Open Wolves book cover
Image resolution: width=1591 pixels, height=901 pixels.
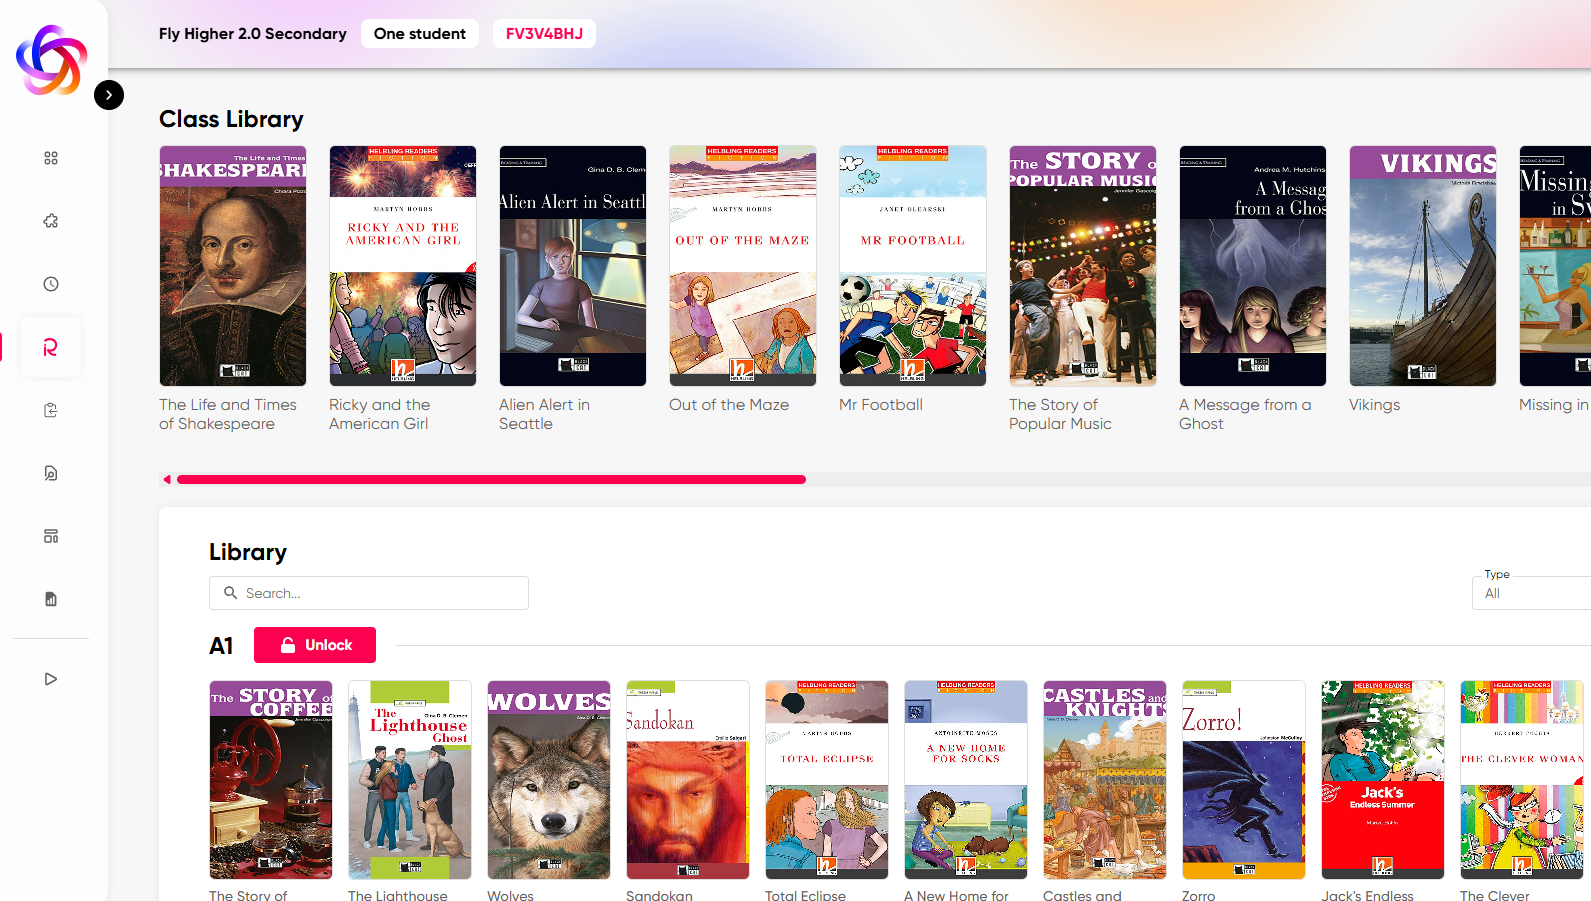pyautogui.click(x=549, y=780)
